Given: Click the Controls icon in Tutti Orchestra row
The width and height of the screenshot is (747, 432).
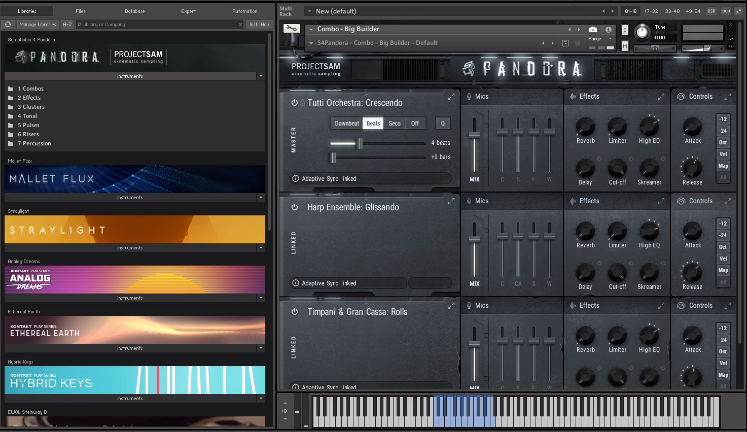Looking at the screenshot, I should [681, 96].
